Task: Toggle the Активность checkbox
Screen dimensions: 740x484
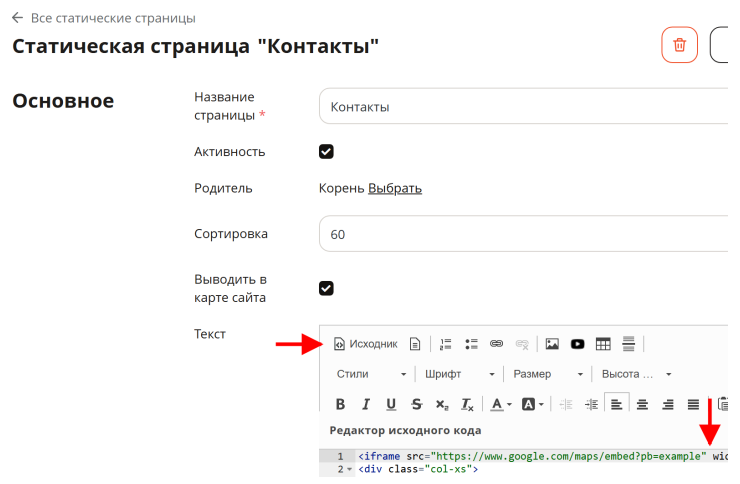Action: 326,152
